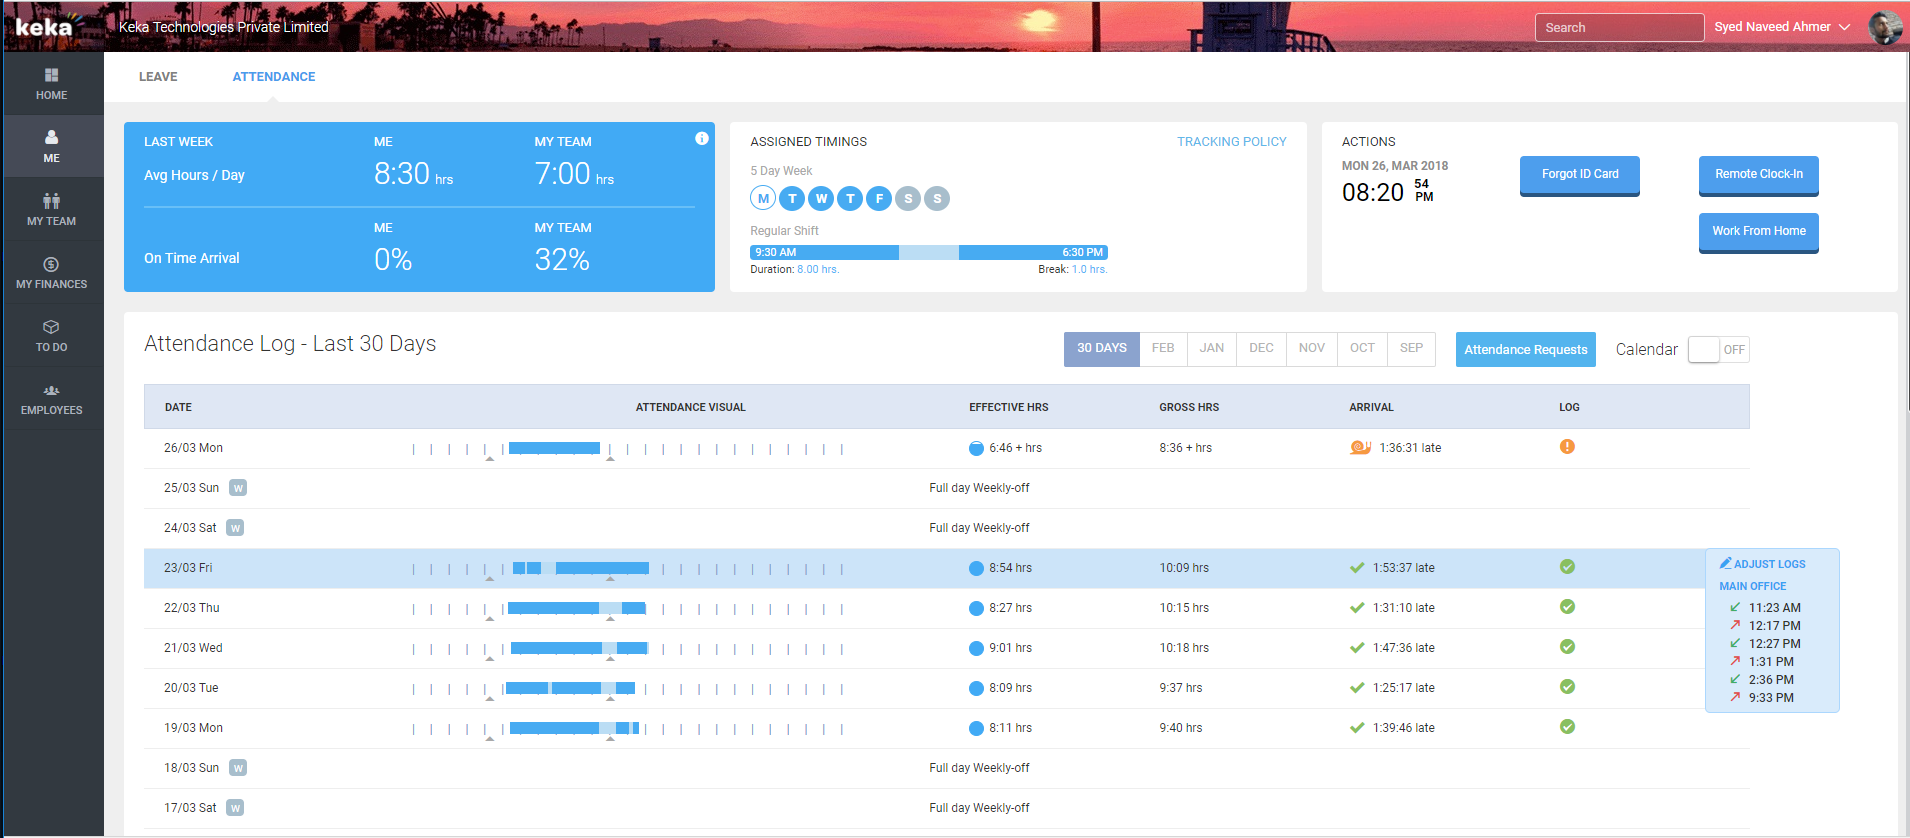Click the W weekly-off badge for 18/03 Sun
This screenshot has height=838, width=1910.
pyautogui.click(x=238, y=768)
